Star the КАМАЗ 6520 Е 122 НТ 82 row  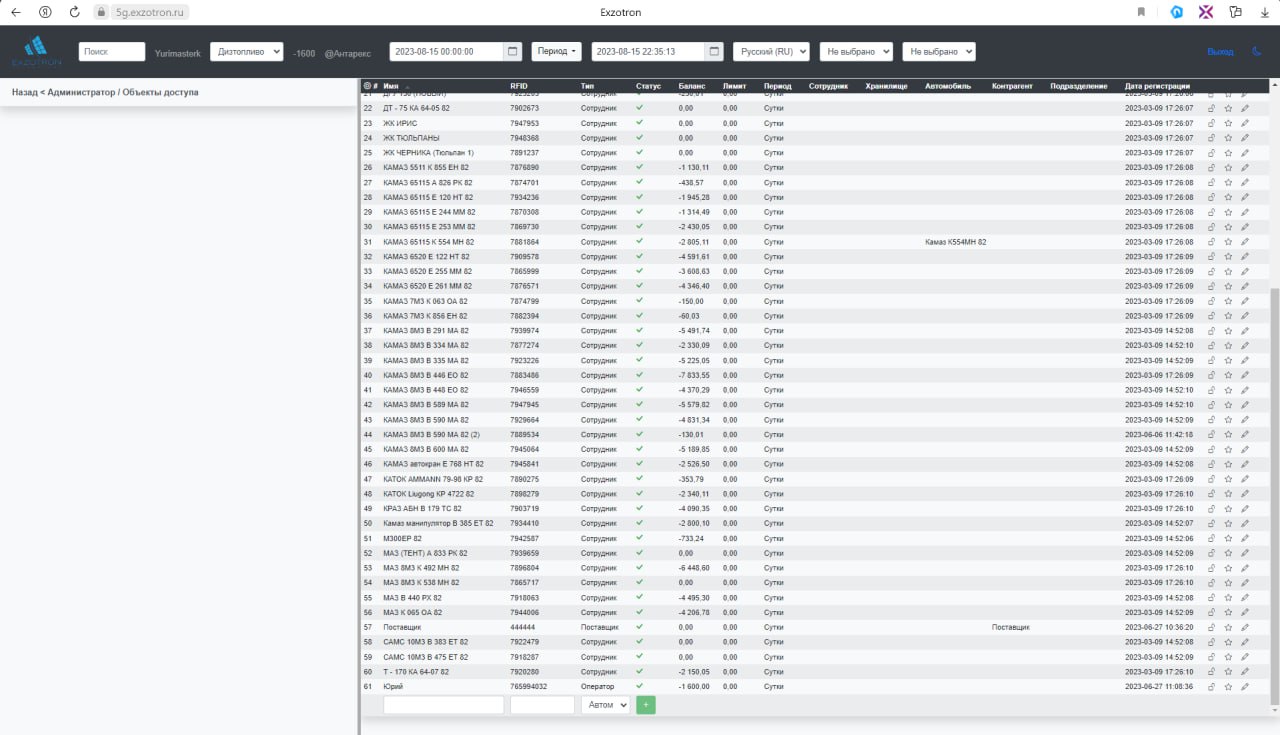click(1228, 257)
